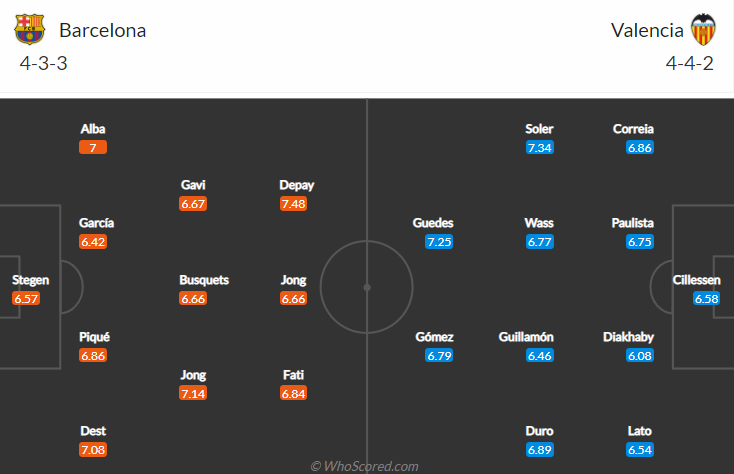
Task: Select Valencia's 4-4-2 formation label
Action: [x=690, y=63]
